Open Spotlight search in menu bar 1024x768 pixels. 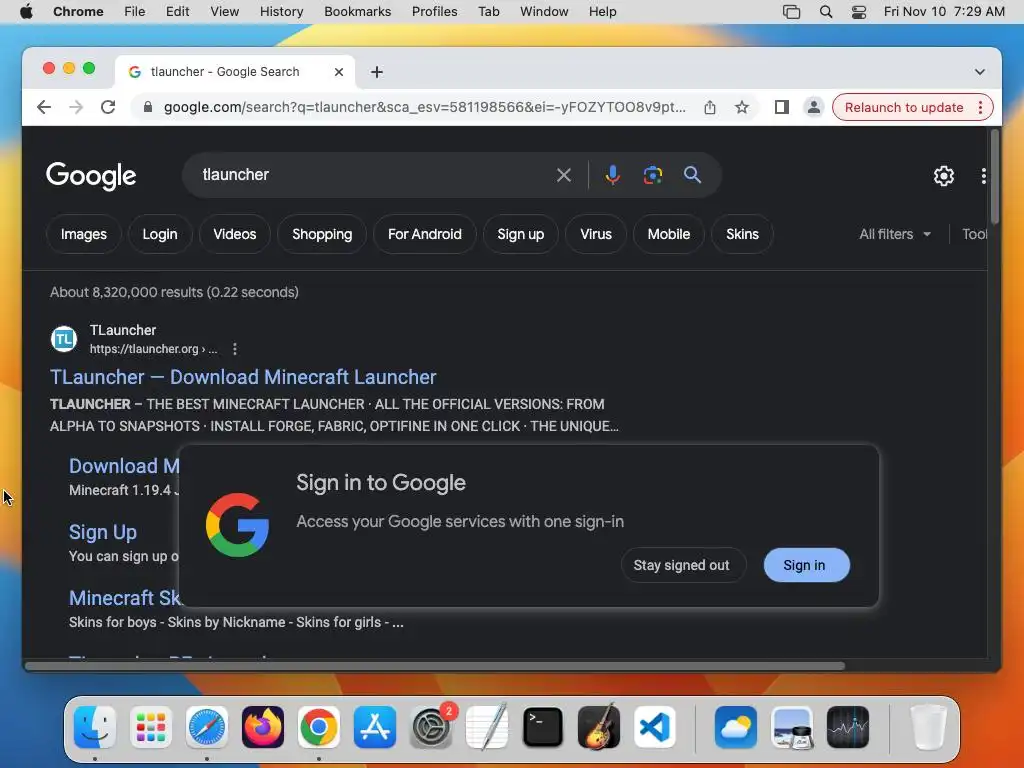[826, 12]
